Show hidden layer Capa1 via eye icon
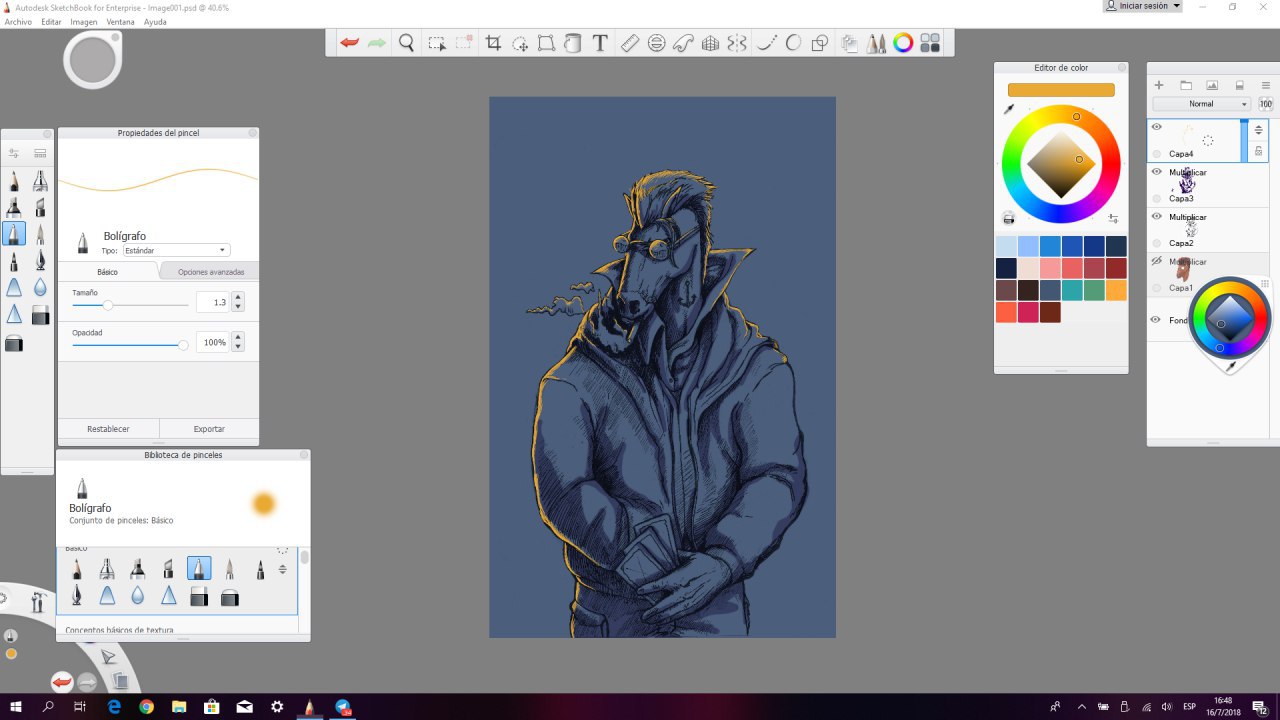 pyautogui.click(x=1157, y=261)
